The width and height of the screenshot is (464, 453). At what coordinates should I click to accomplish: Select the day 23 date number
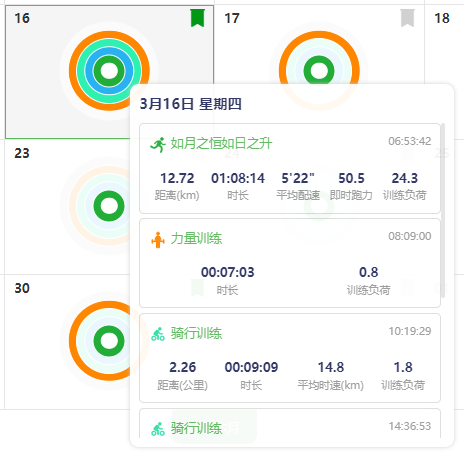coord(22,153)
